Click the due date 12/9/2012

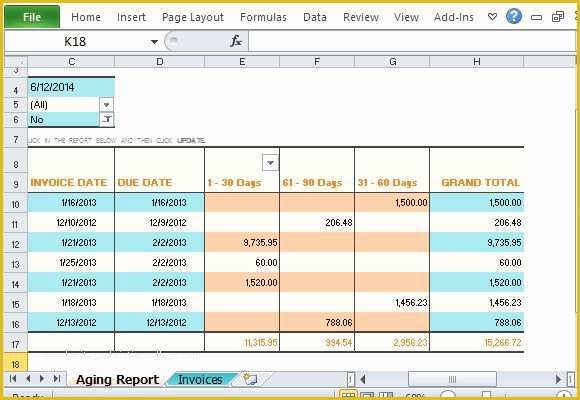coord(160,222)
